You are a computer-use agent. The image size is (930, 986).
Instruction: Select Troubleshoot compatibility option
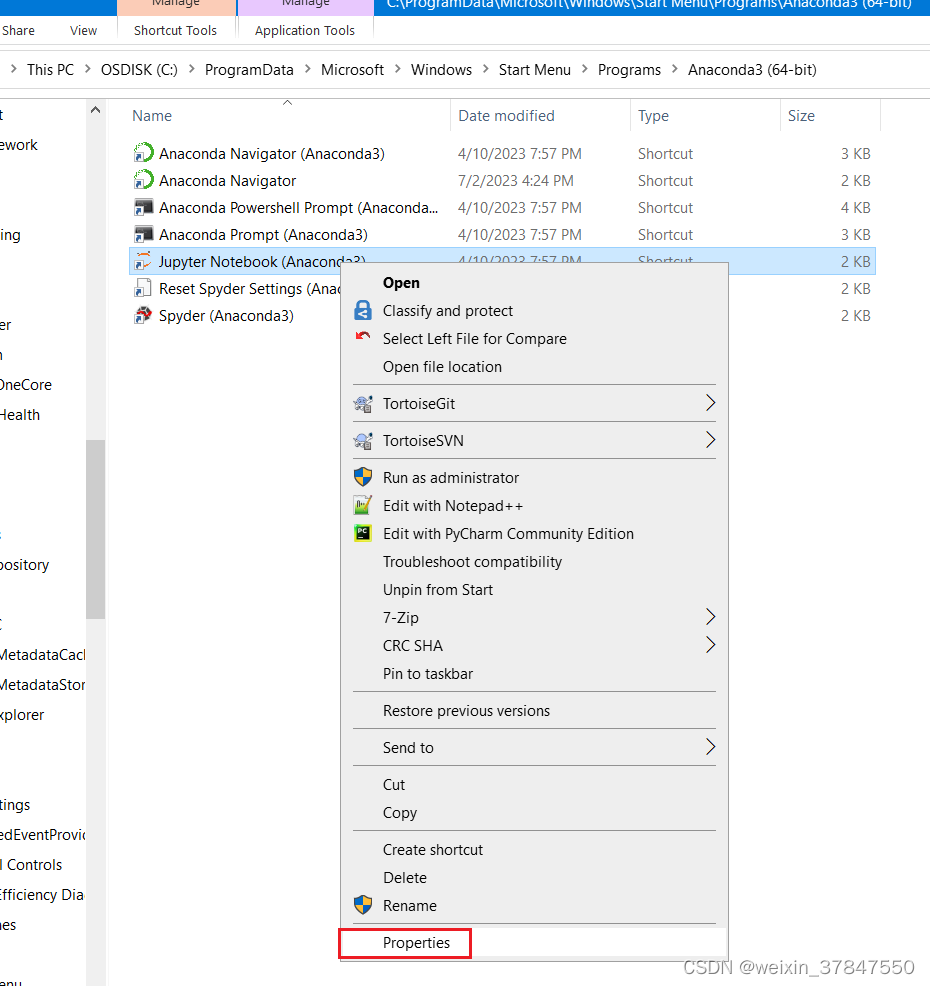point(472,562)
